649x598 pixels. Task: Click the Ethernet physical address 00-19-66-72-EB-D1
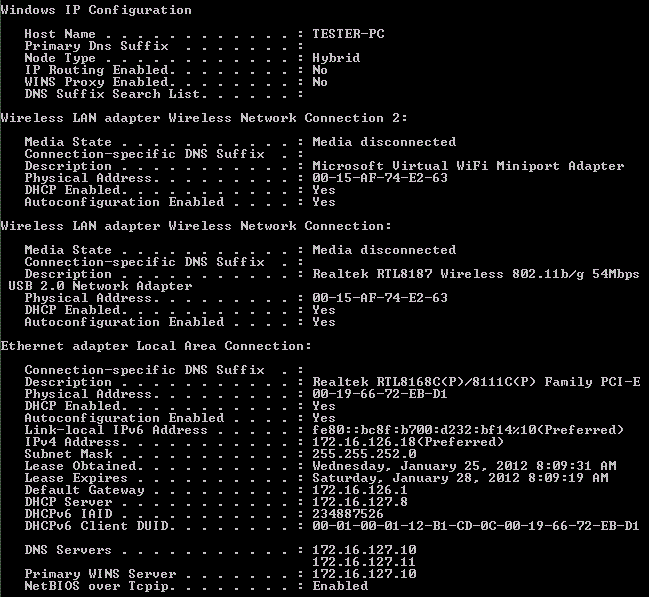point(380,394)
